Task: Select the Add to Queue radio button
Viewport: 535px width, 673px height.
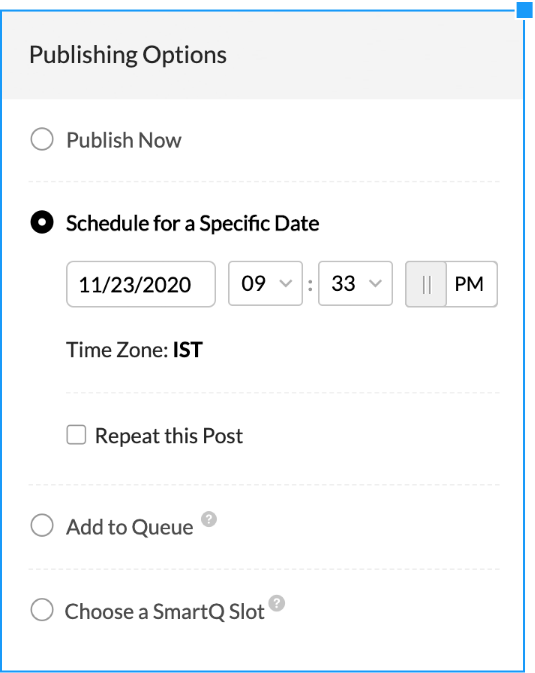Action: (42, 525)
